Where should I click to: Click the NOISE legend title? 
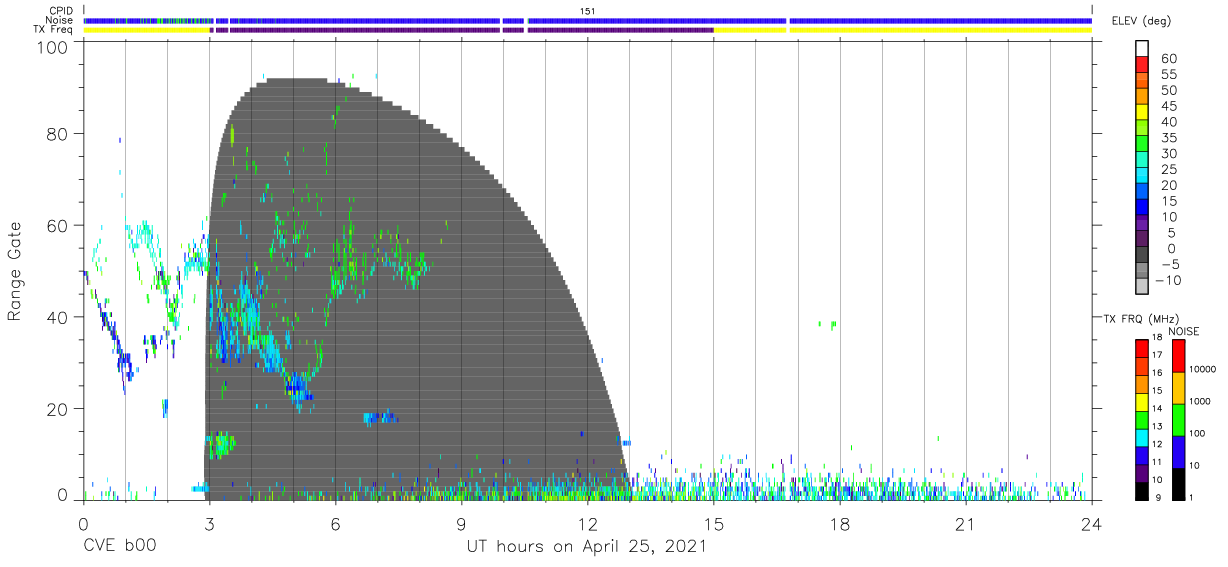coord(1183,331)
